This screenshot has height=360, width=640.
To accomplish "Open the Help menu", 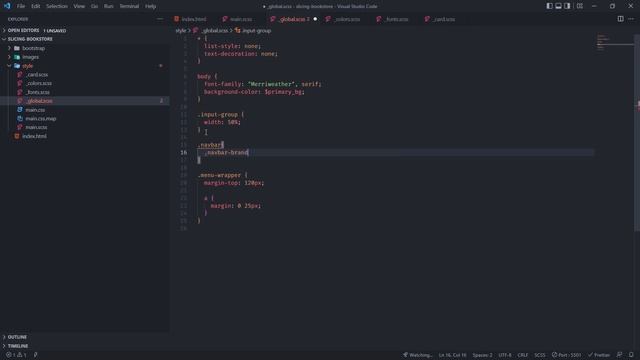I will click(x=151, y=6).
